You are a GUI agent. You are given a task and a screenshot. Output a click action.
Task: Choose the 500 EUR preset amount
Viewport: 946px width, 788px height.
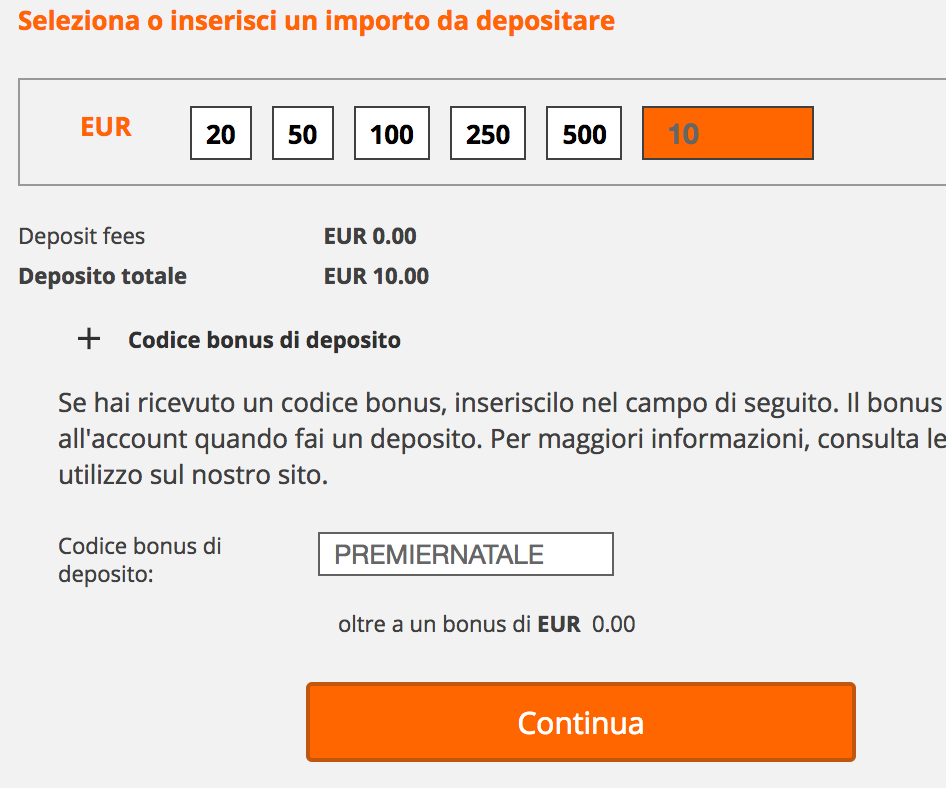click(584, 133)
